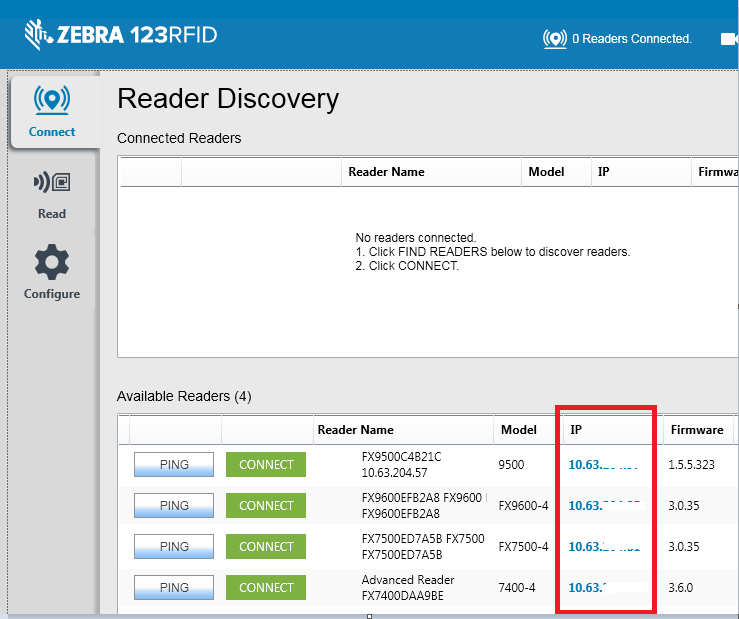Sort available readers by Model column
The image size is (739, 619).
(x=519, y=430)
